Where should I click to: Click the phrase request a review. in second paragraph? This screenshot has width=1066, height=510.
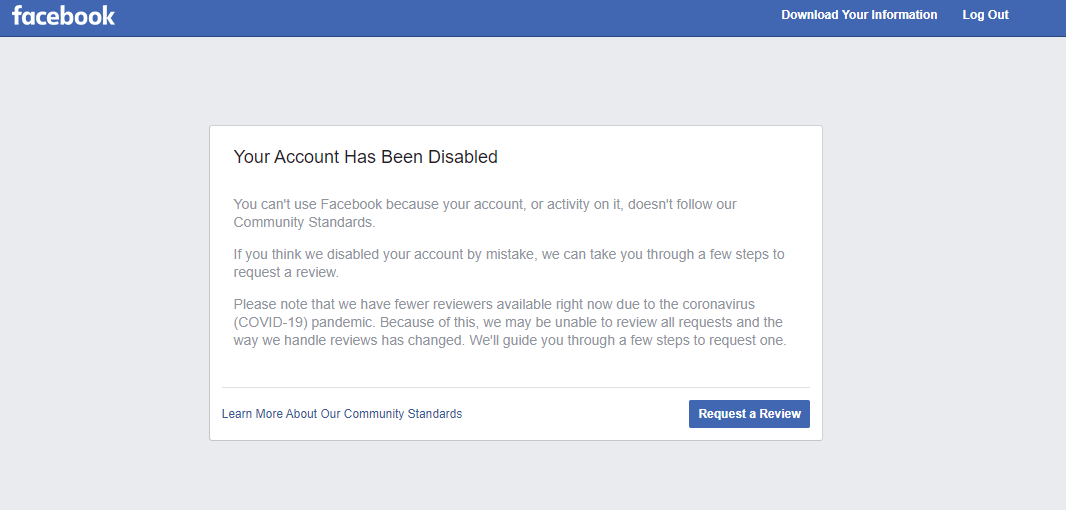pyautogui.click(x=286, y=273)
